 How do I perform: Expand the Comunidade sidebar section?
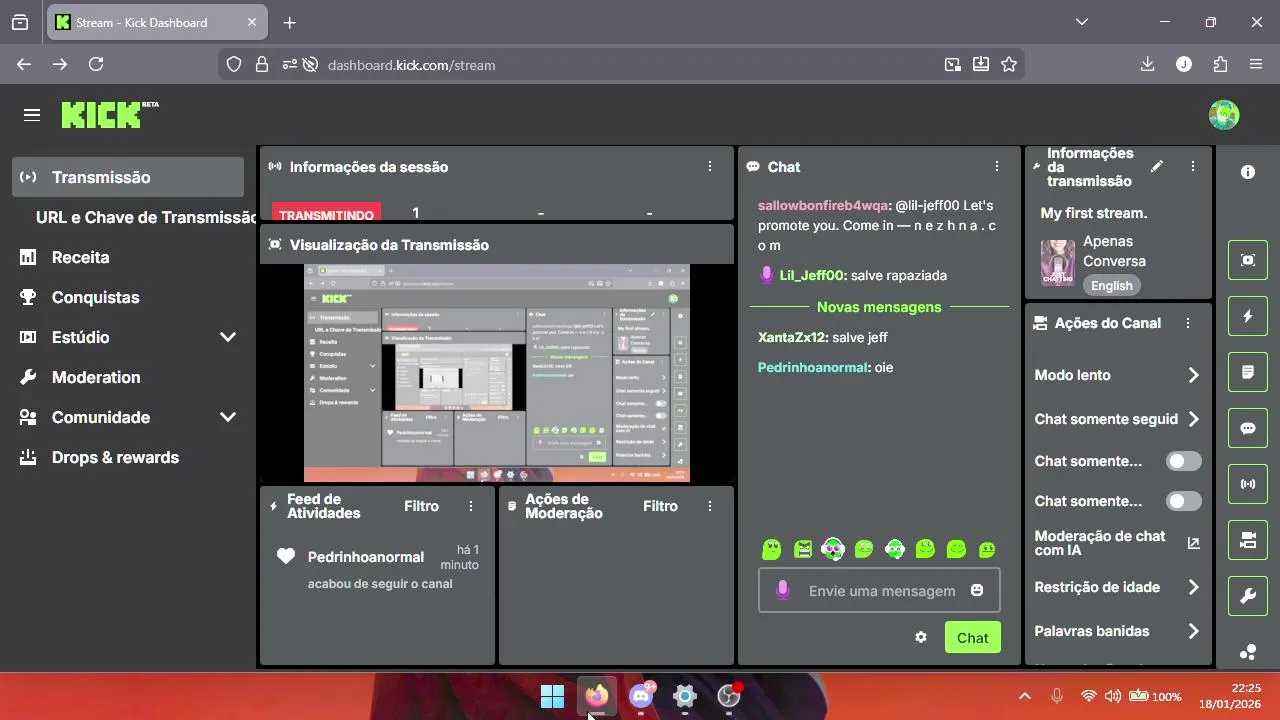point(228,417)
